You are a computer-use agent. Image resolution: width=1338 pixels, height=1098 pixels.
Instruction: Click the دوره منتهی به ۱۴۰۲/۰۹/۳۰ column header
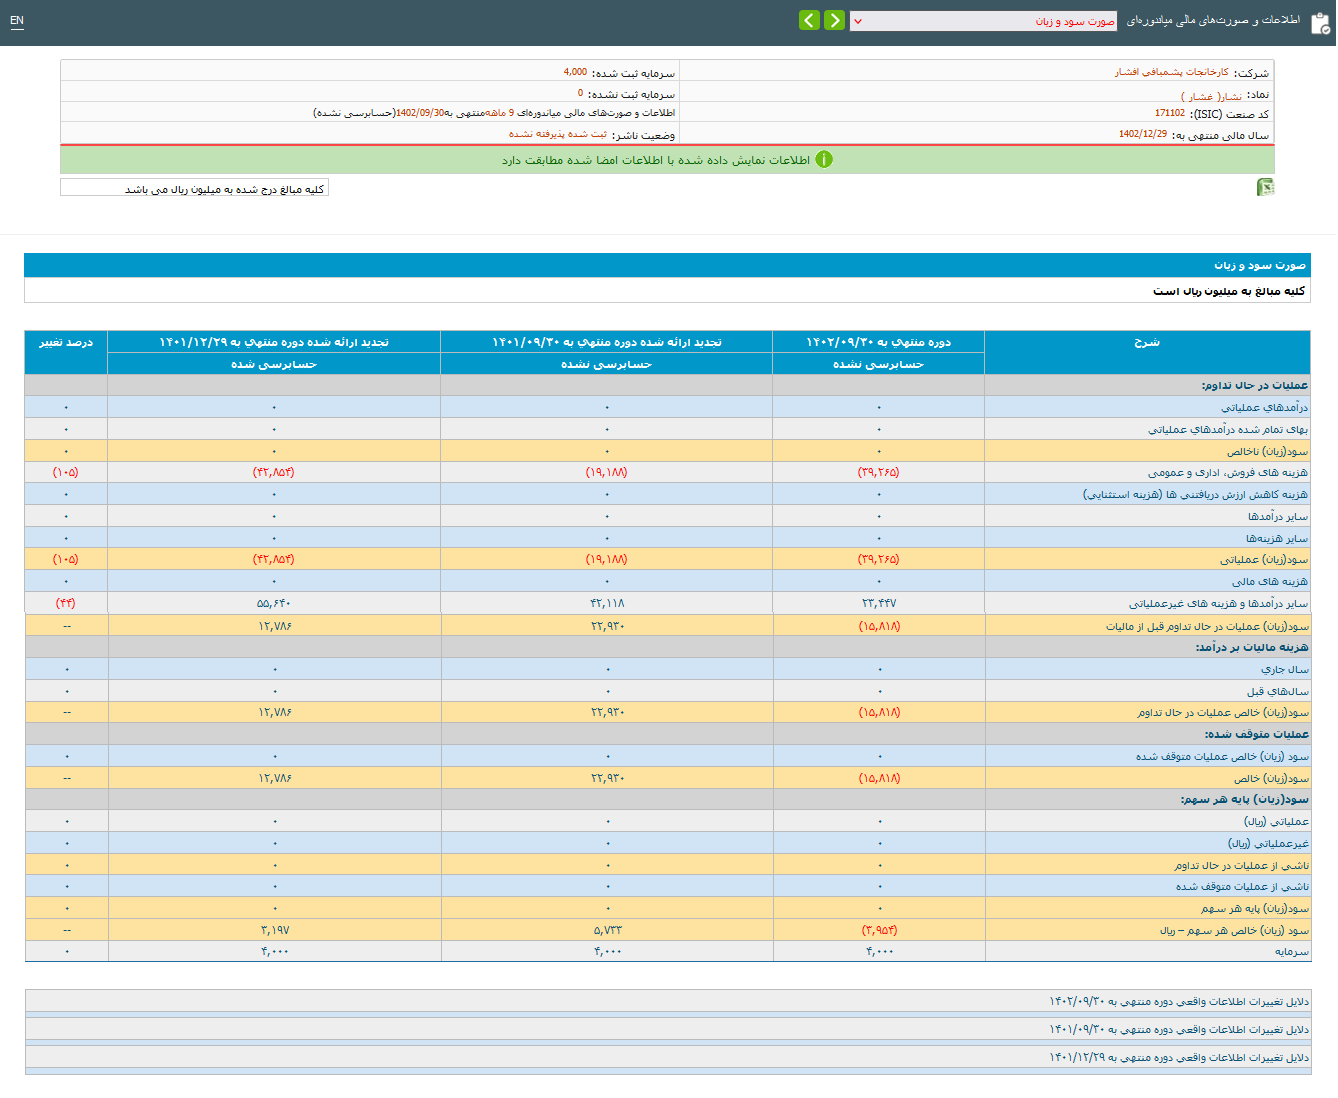click(x=878, y=342)
